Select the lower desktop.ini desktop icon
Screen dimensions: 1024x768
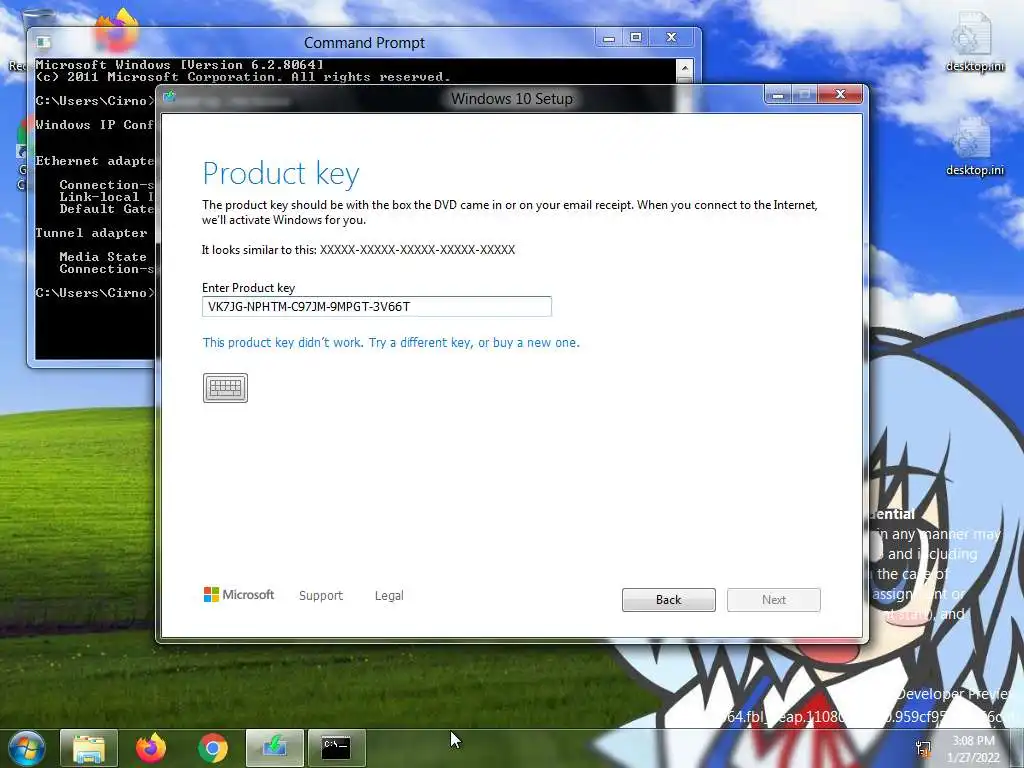coord(974,147)
